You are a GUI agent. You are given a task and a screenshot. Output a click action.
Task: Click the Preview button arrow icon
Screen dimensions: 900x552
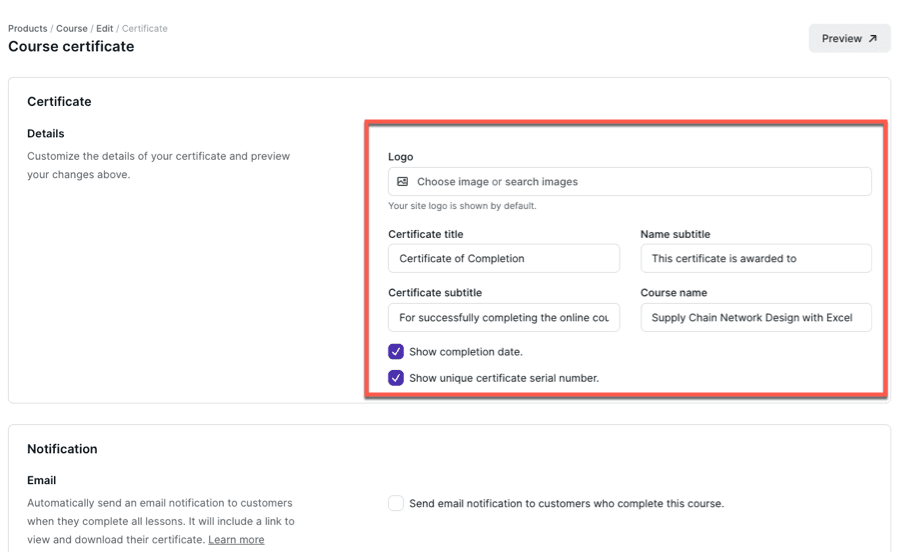click(x=872, y=39)
